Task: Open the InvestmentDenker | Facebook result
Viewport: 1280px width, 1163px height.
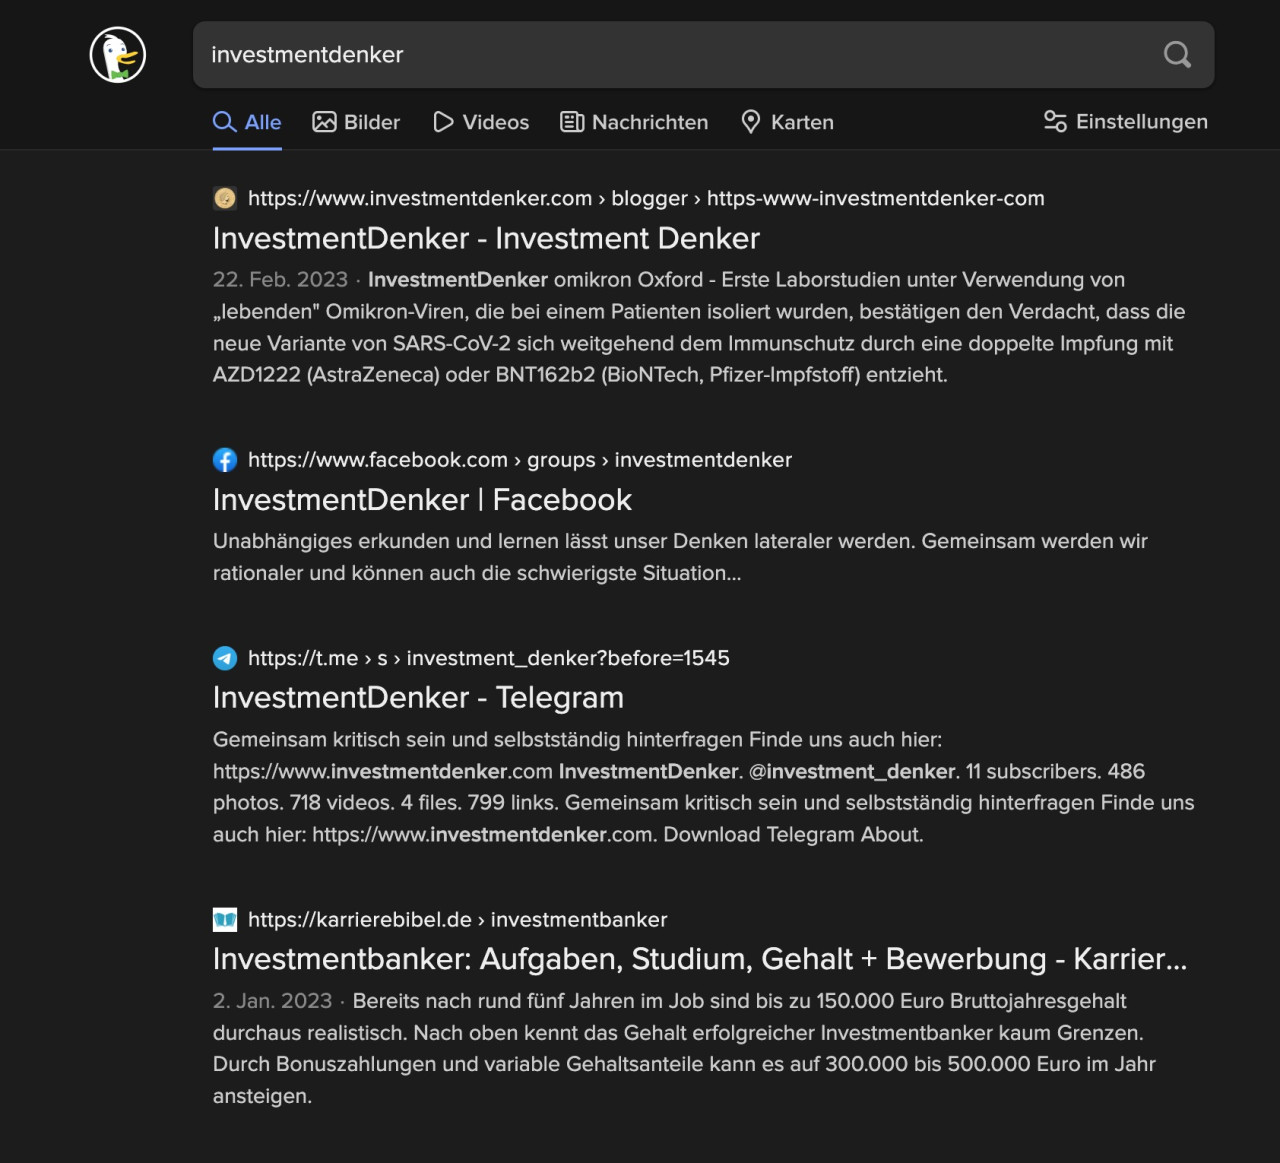Action: [x=422, y=500]
